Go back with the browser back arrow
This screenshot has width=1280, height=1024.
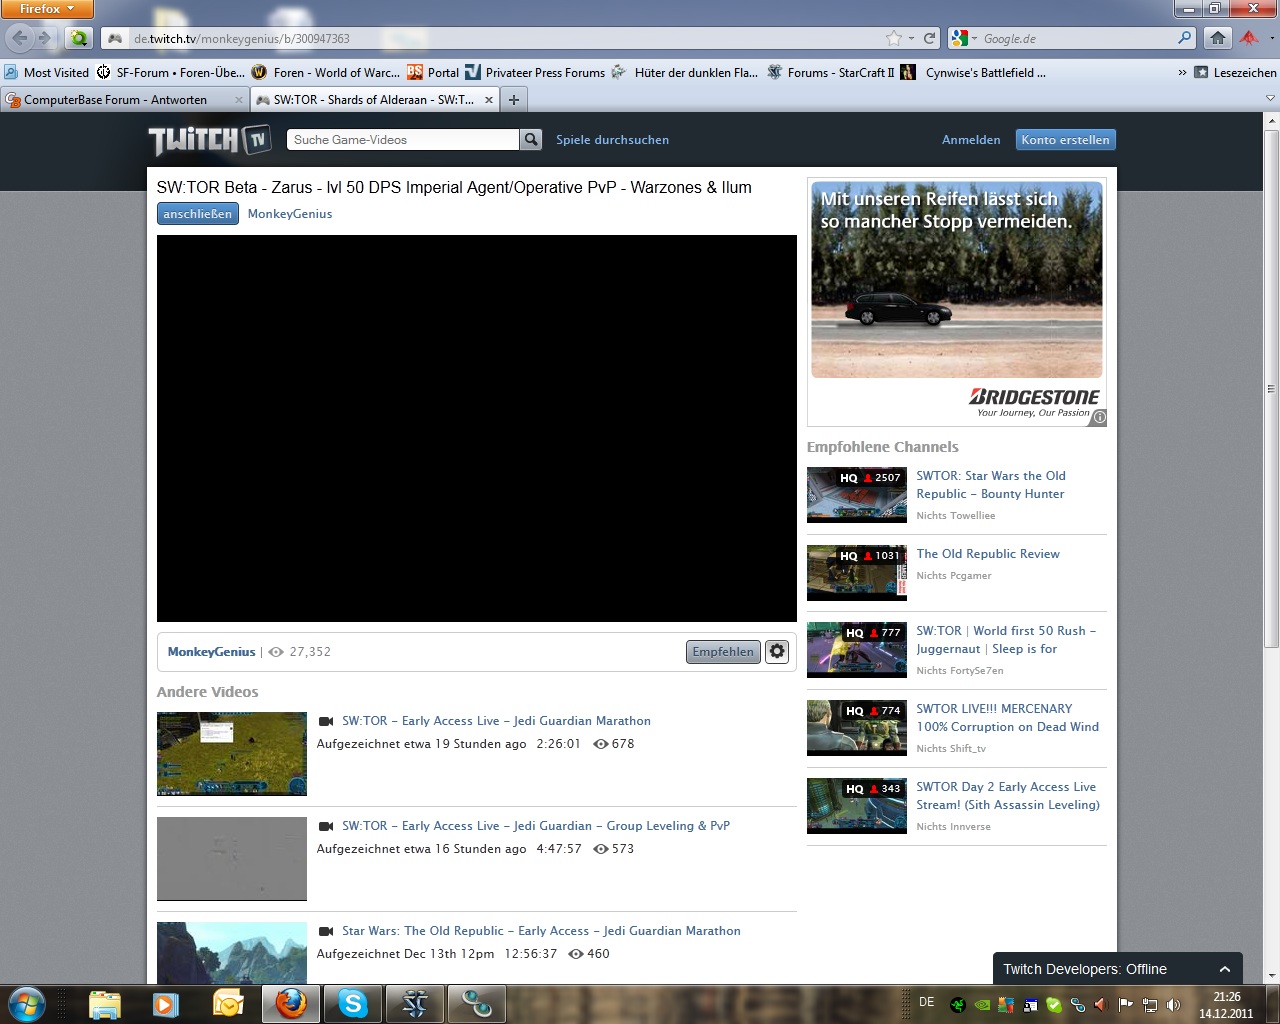point(20,38)
